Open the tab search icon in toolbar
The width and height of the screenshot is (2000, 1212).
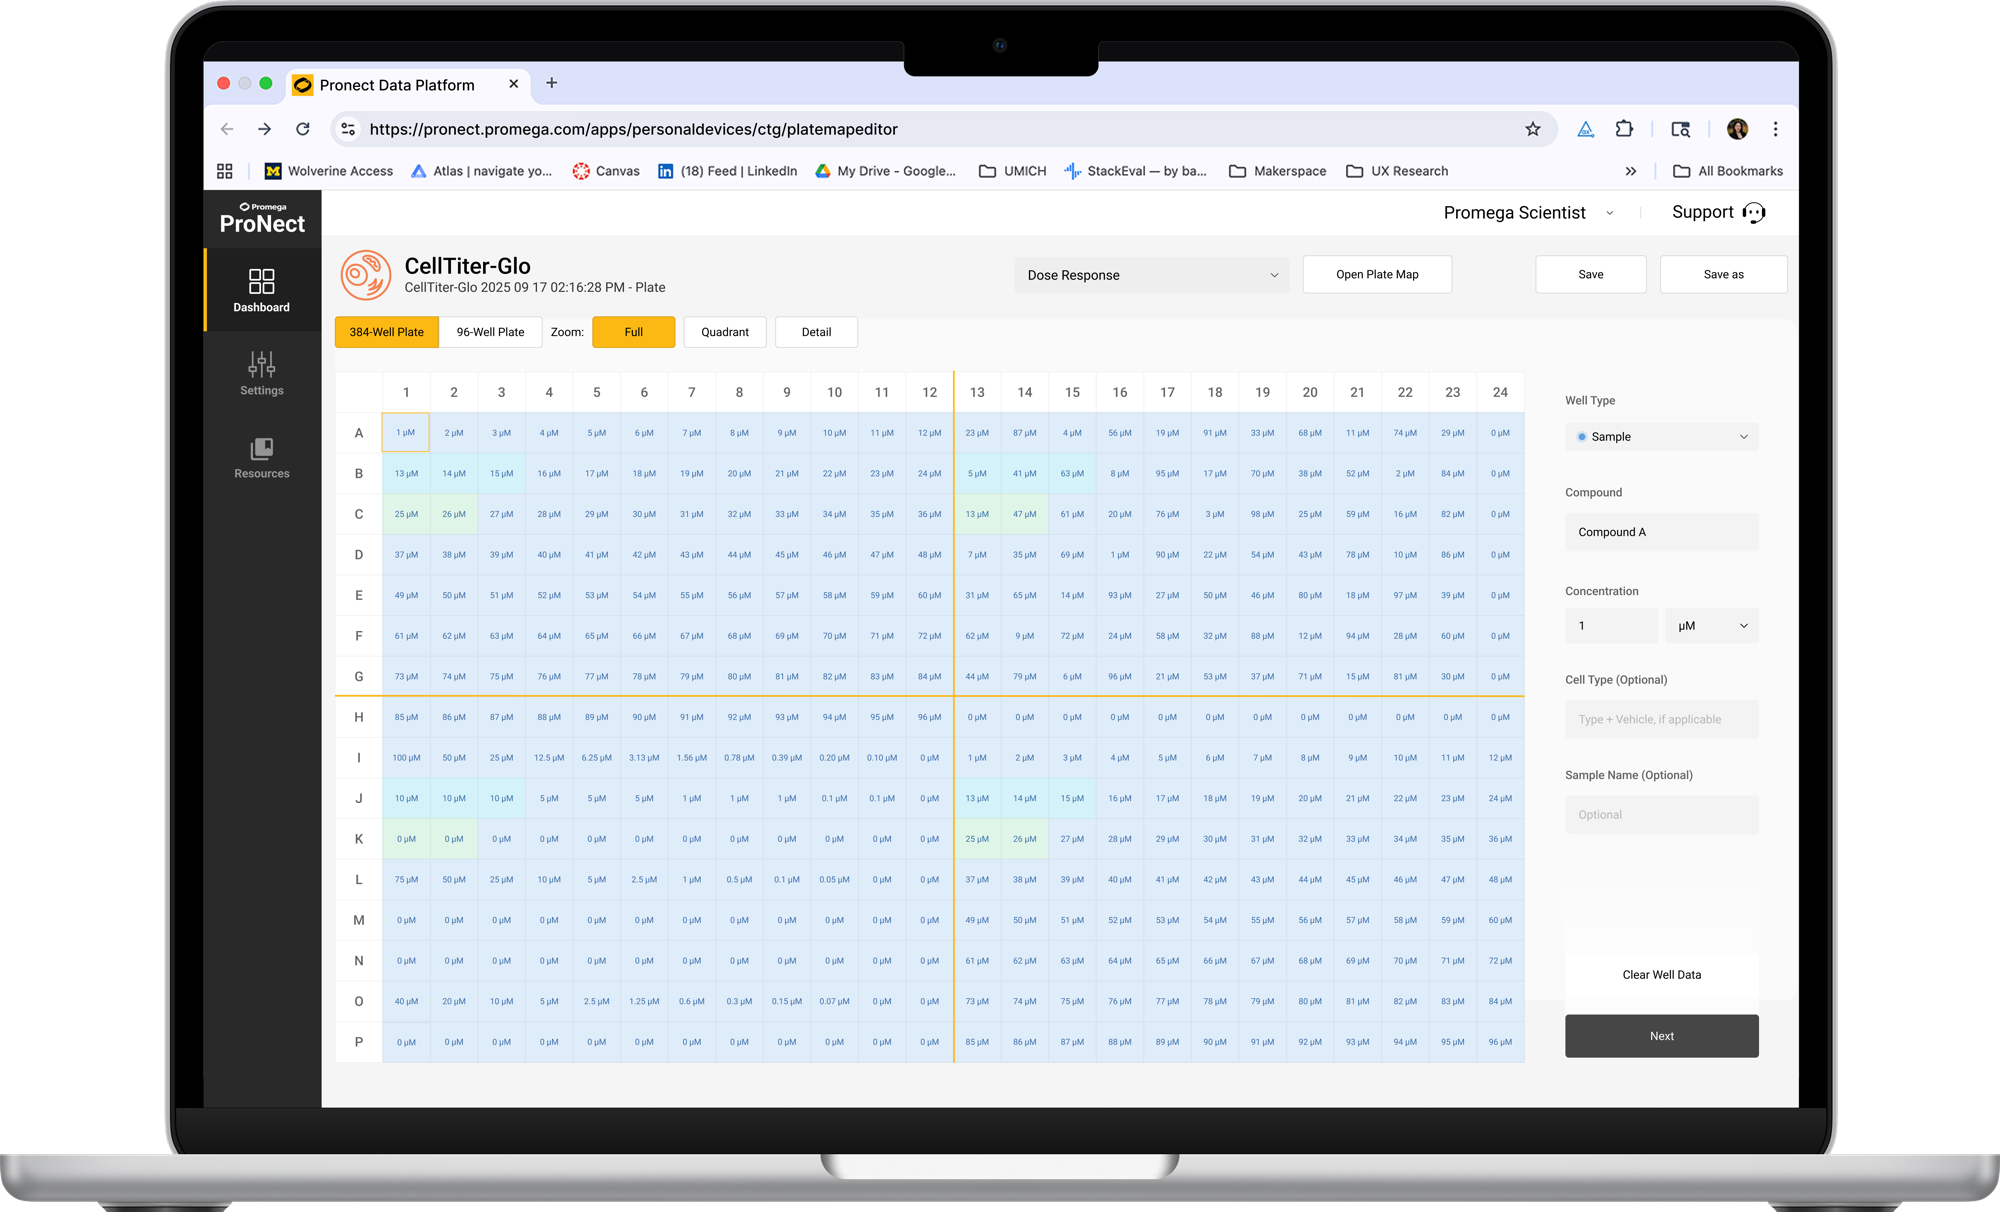(x=1681, y=129)
